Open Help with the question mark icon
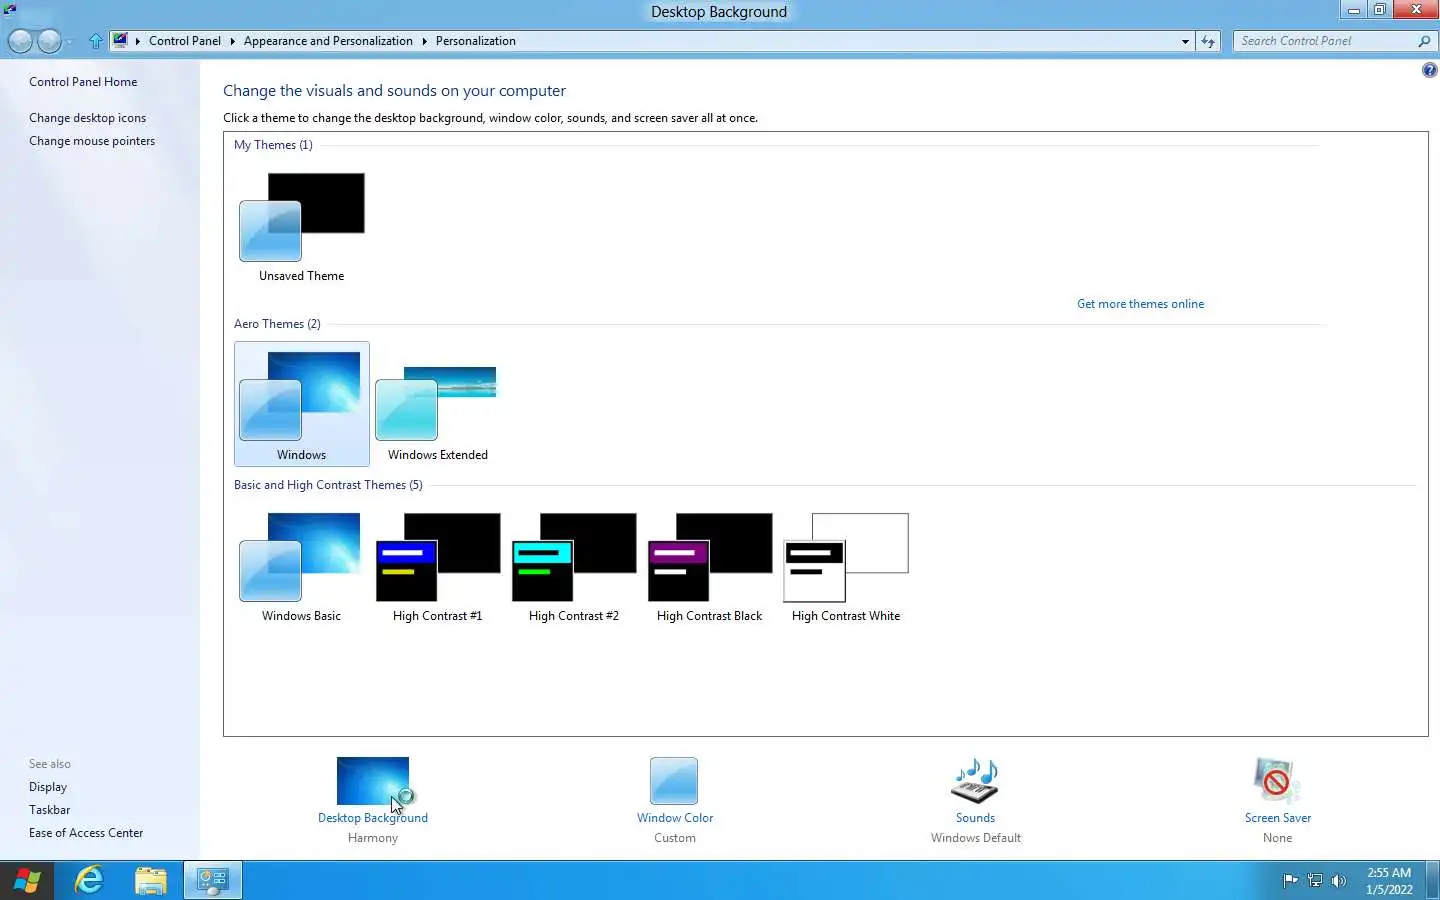This screenshot has width=1440, height=900. [1429, 70]
